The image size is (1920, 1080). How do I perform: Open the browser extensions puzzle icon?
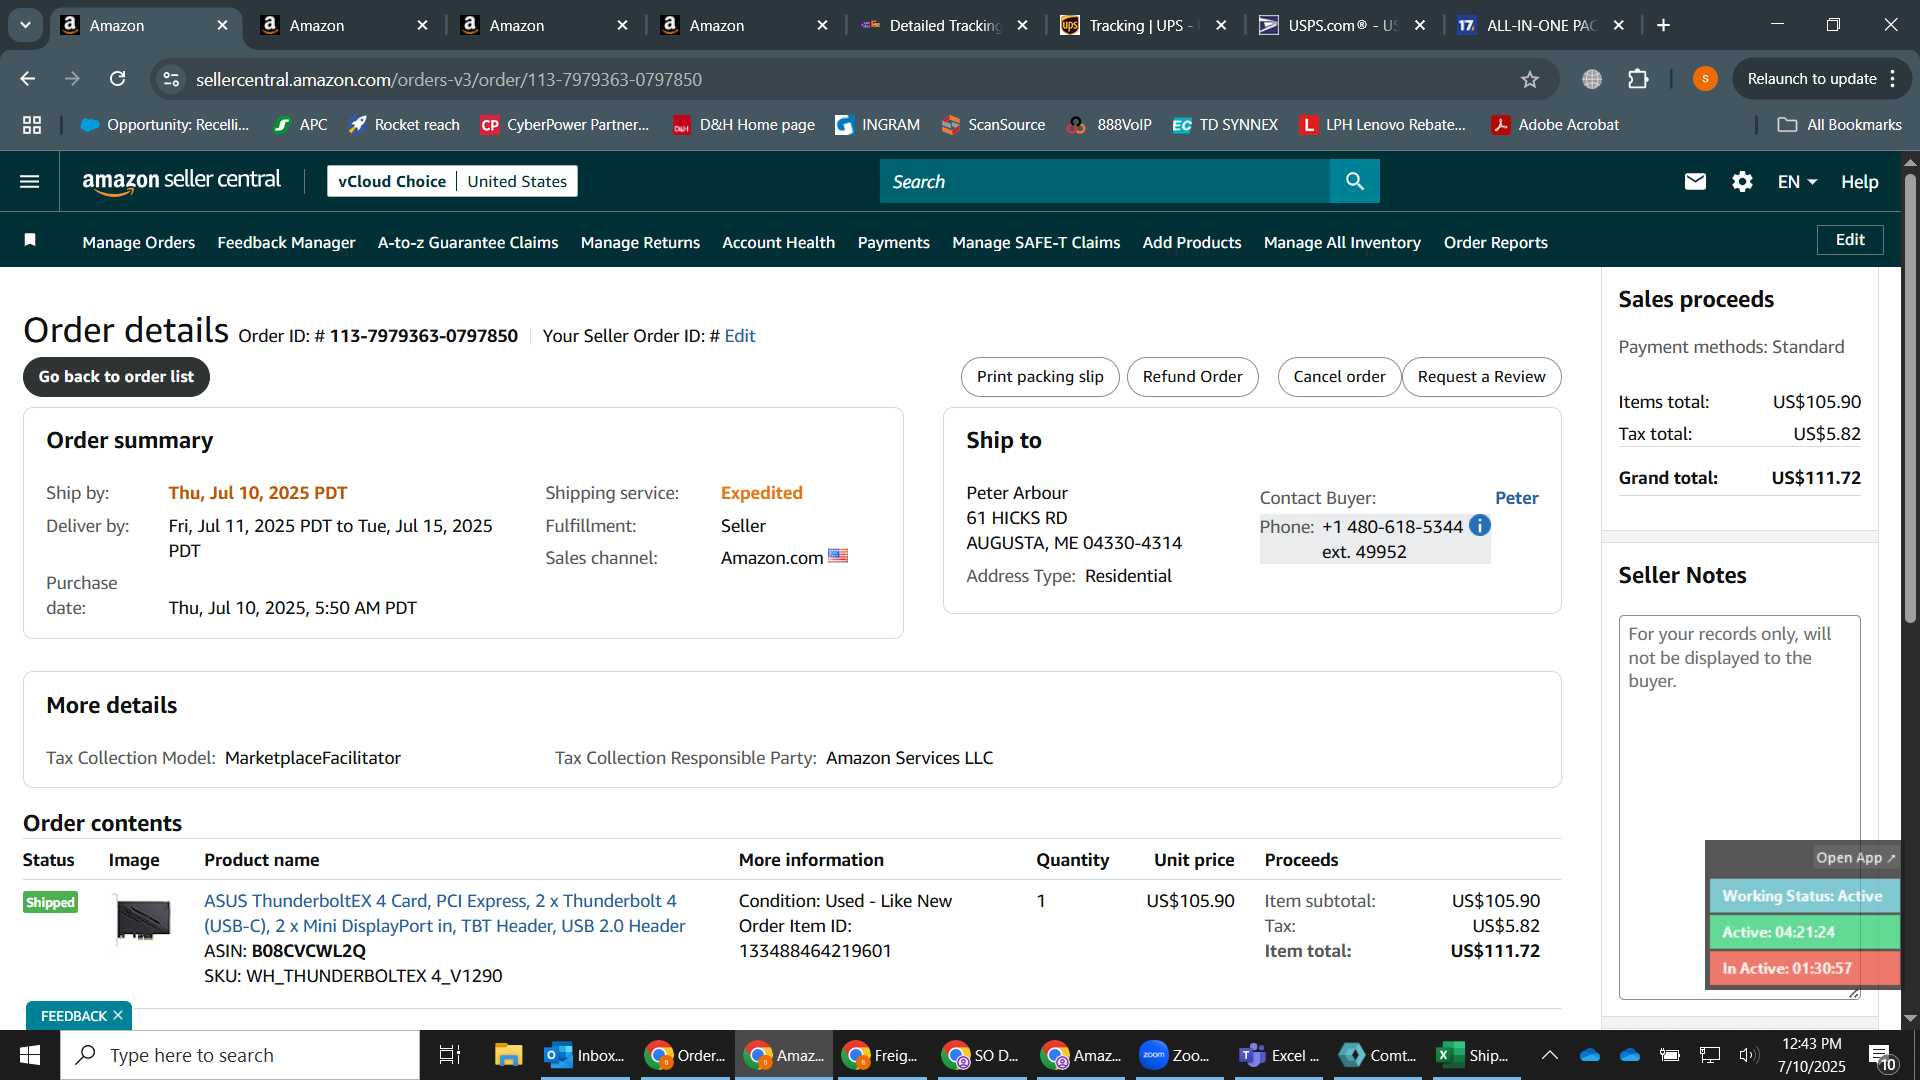(1638, 79)
